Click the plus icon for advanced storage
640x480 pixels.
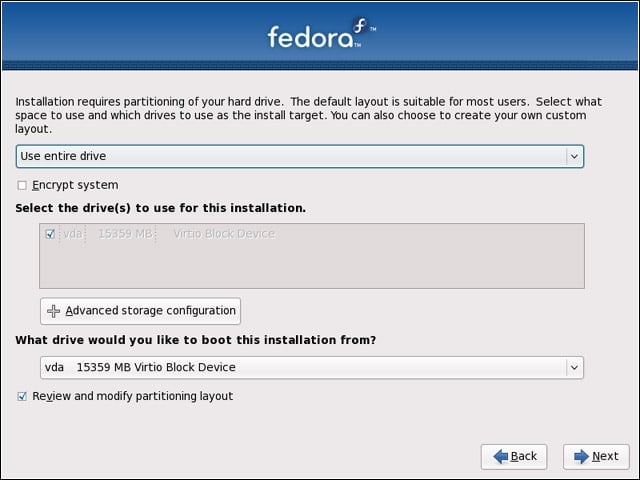(x=53, y=311)
